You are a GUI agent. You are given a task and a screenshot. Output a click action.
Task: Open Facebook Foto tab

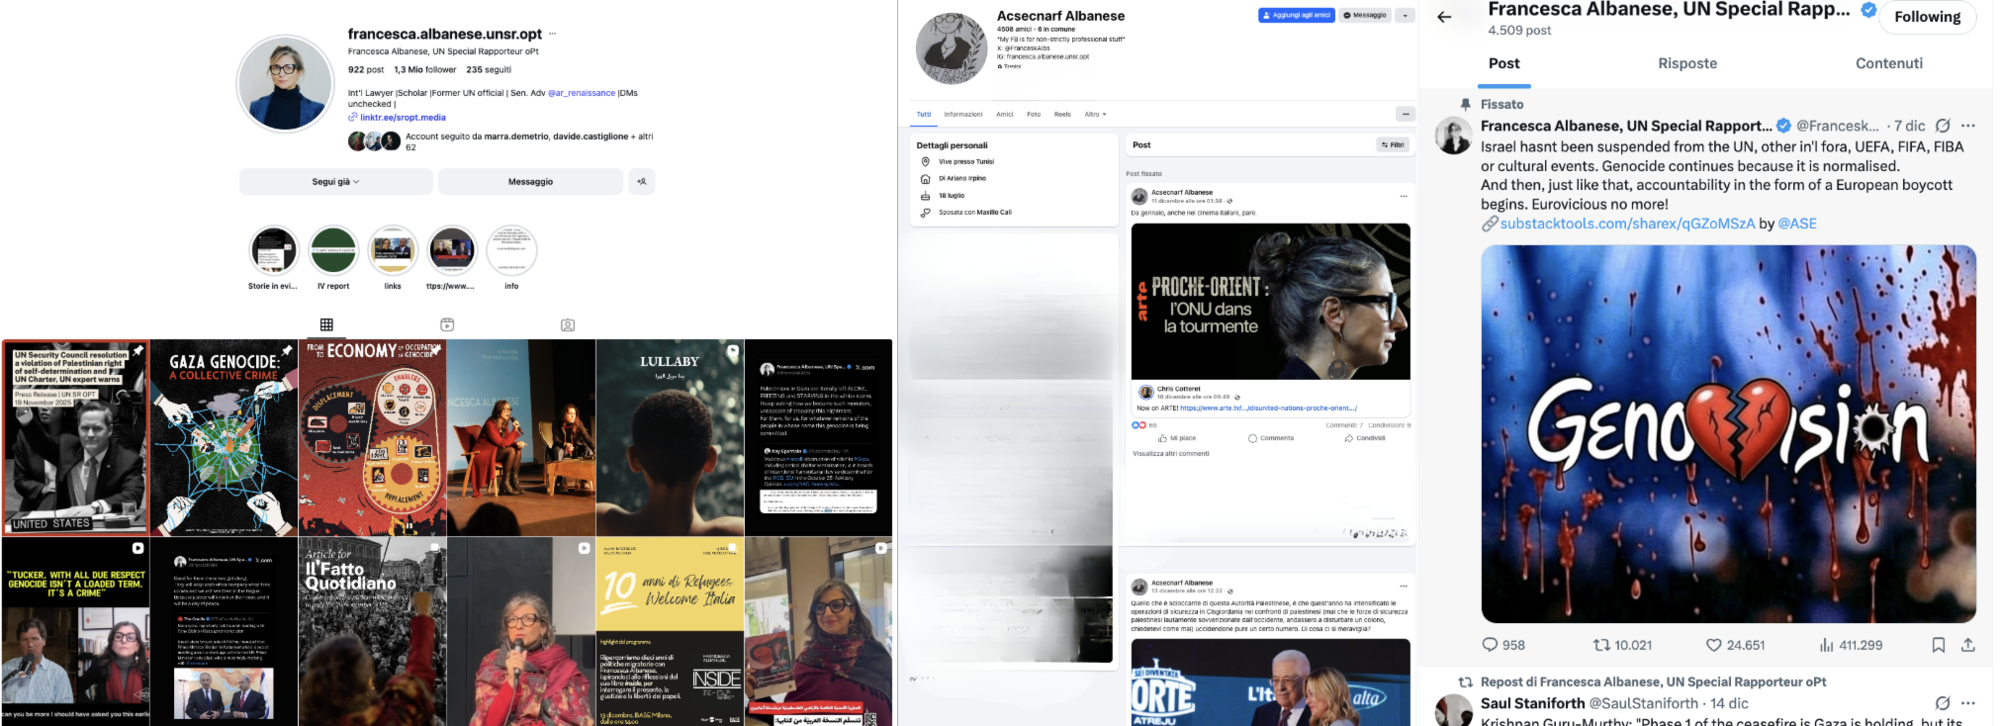1034,114
